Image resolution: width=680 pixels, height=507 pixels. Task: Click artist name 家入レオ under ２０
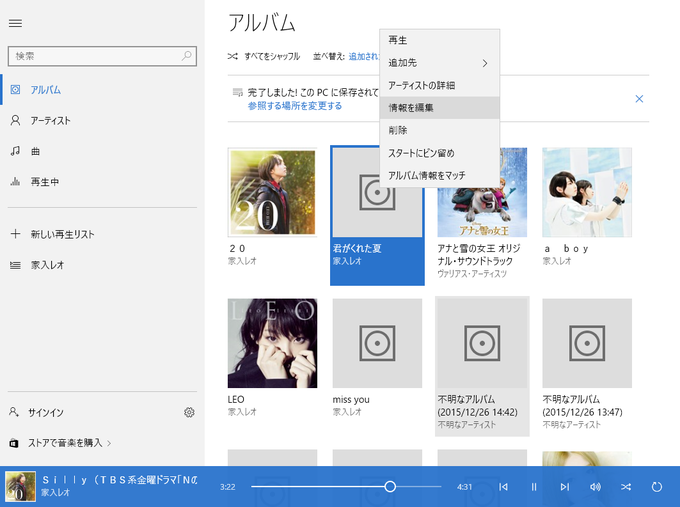[242, 261]
